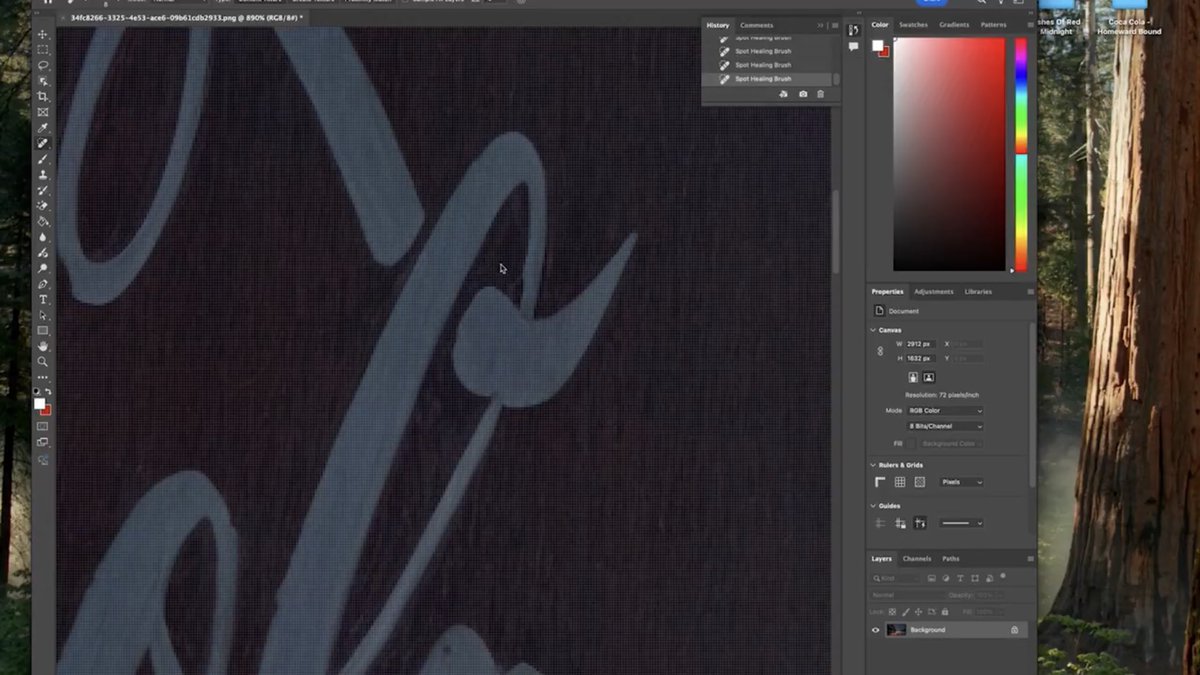
Task: Select the Brush tool
Action: click(43, 159)
